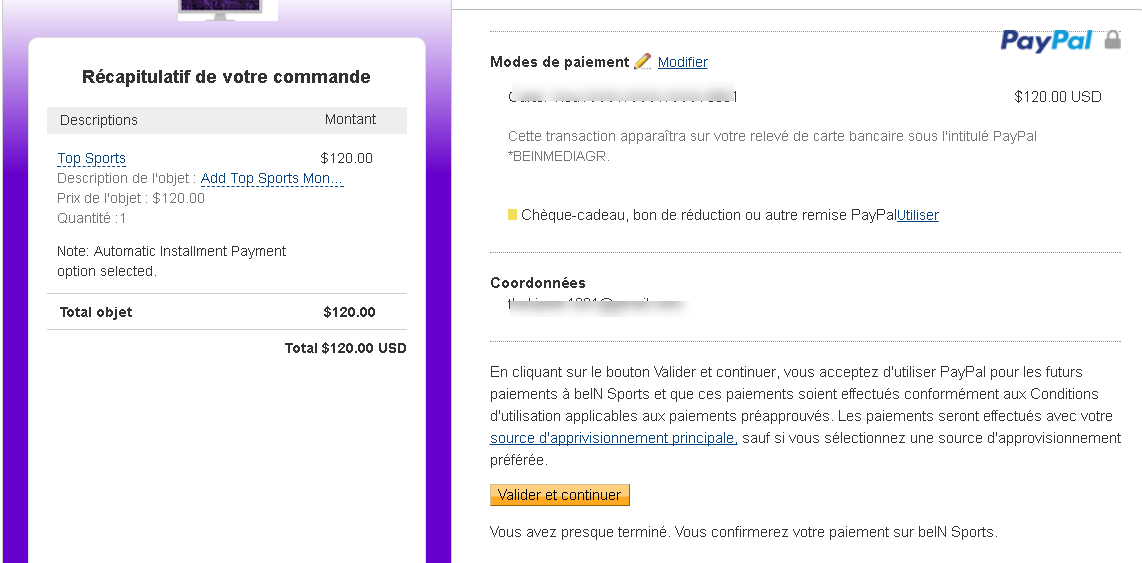Open the source d'approvisionnement principale link
Screen dimensions: 1142x563
(613, 438)
